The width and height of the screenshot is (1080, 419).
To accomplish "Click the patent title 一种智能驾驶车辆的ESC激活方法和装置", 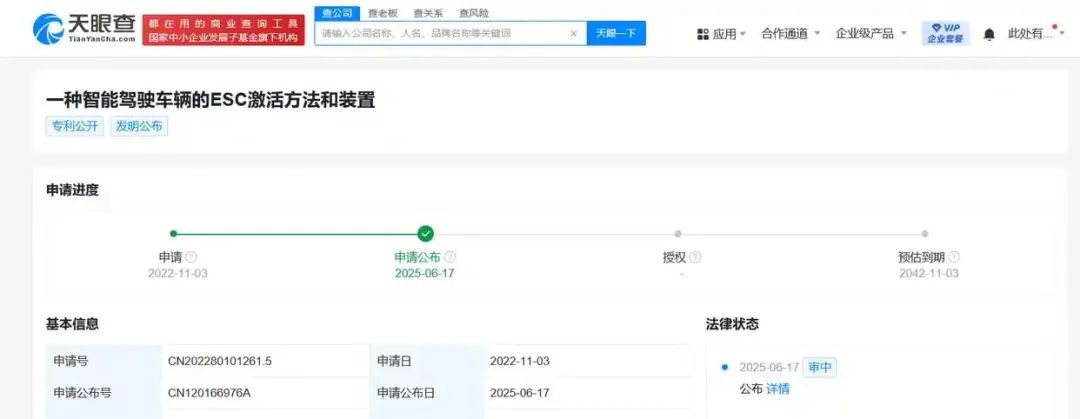I will (211, 100).
